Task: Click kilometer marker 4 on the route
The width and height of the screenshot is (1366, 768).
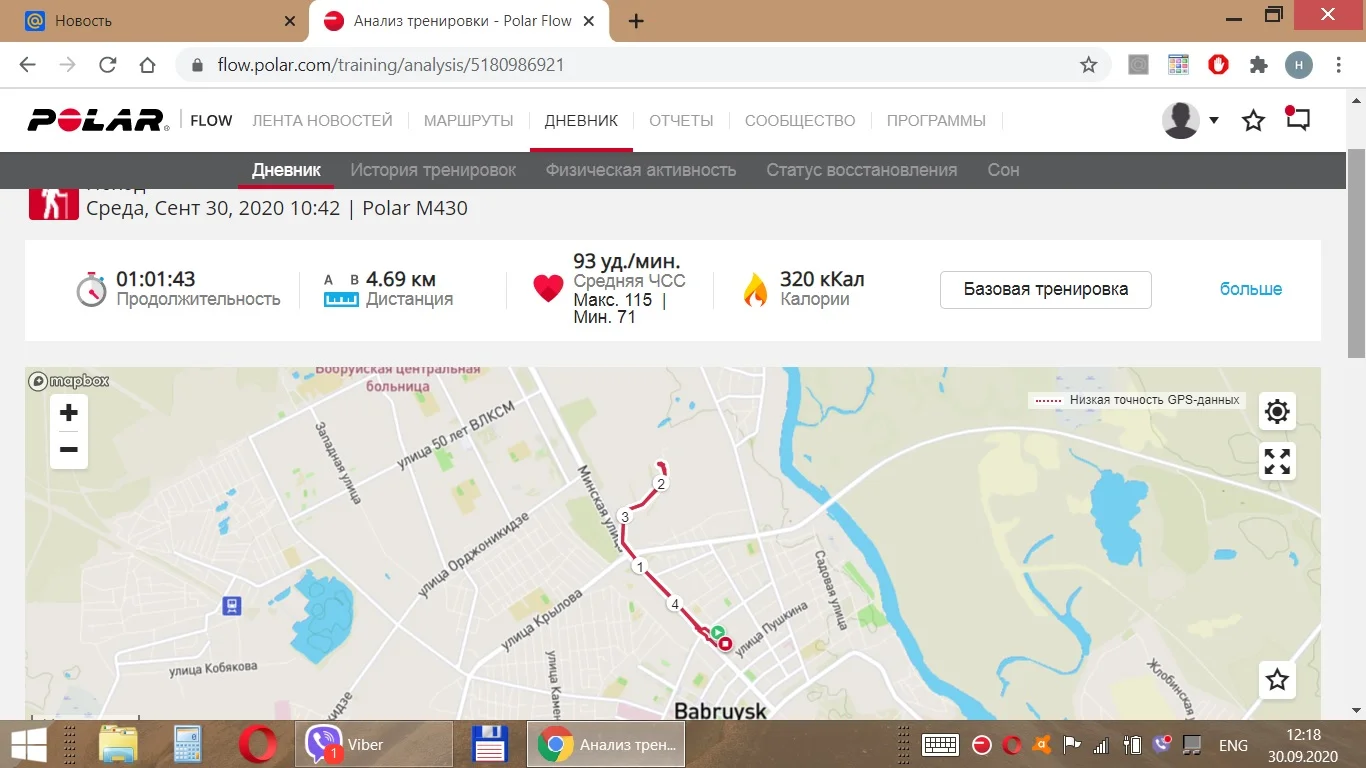Action: pos(675,604)
